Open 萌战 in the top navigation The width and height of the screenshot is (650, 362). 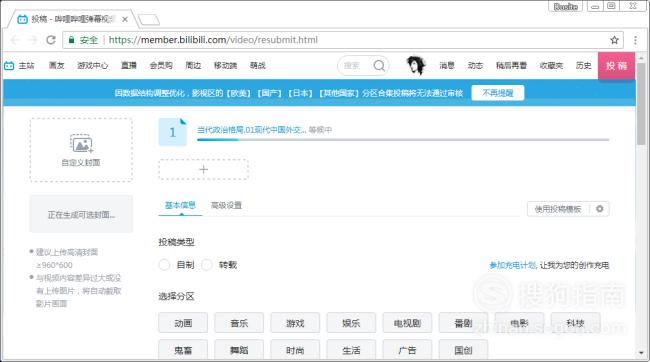coord(257,66)
